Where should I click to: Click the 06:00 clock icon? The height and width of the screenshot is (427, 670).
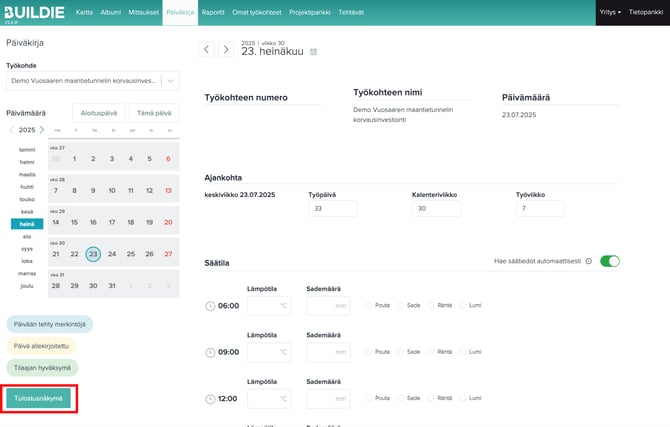click(209, 306)
